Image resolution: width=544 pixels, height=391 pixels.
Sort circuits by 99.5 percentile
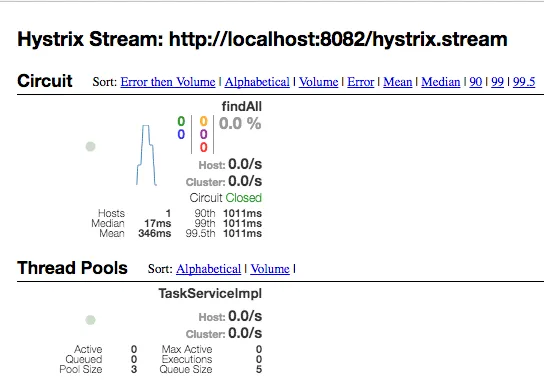524,82
